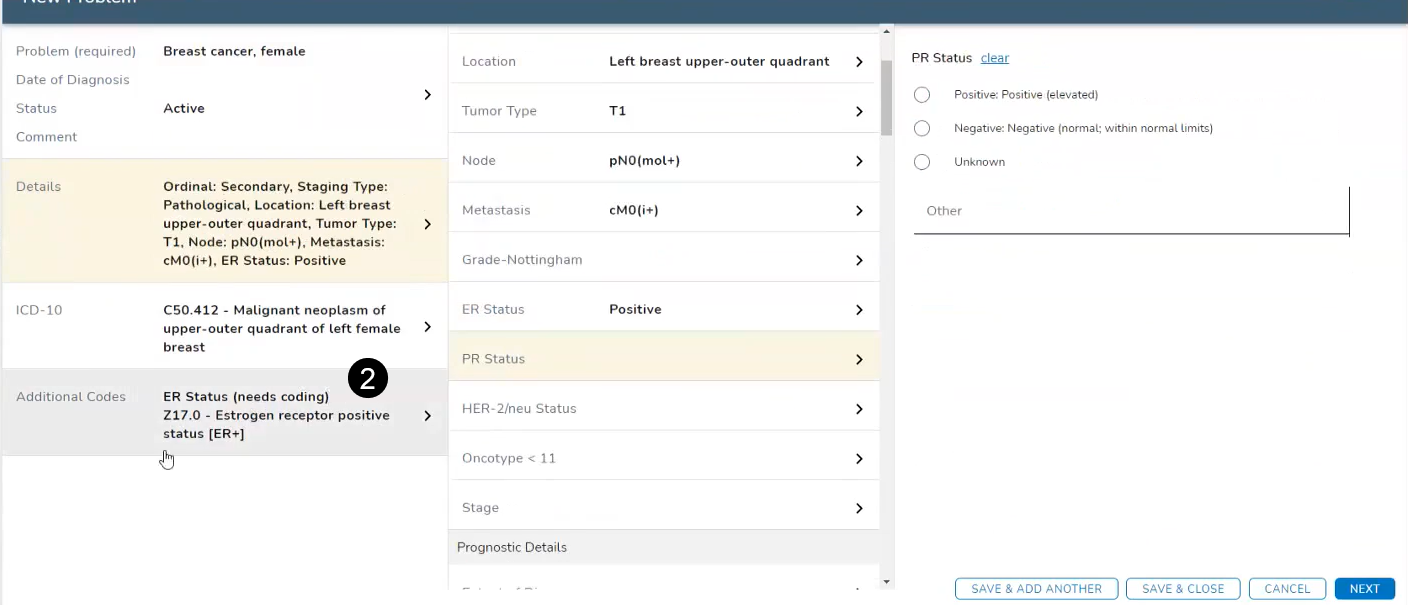Image resolution: width=1408 pixels, height=606 pixels.
Task: Open the ICD-10 section chevron
Action: (427, 327)
